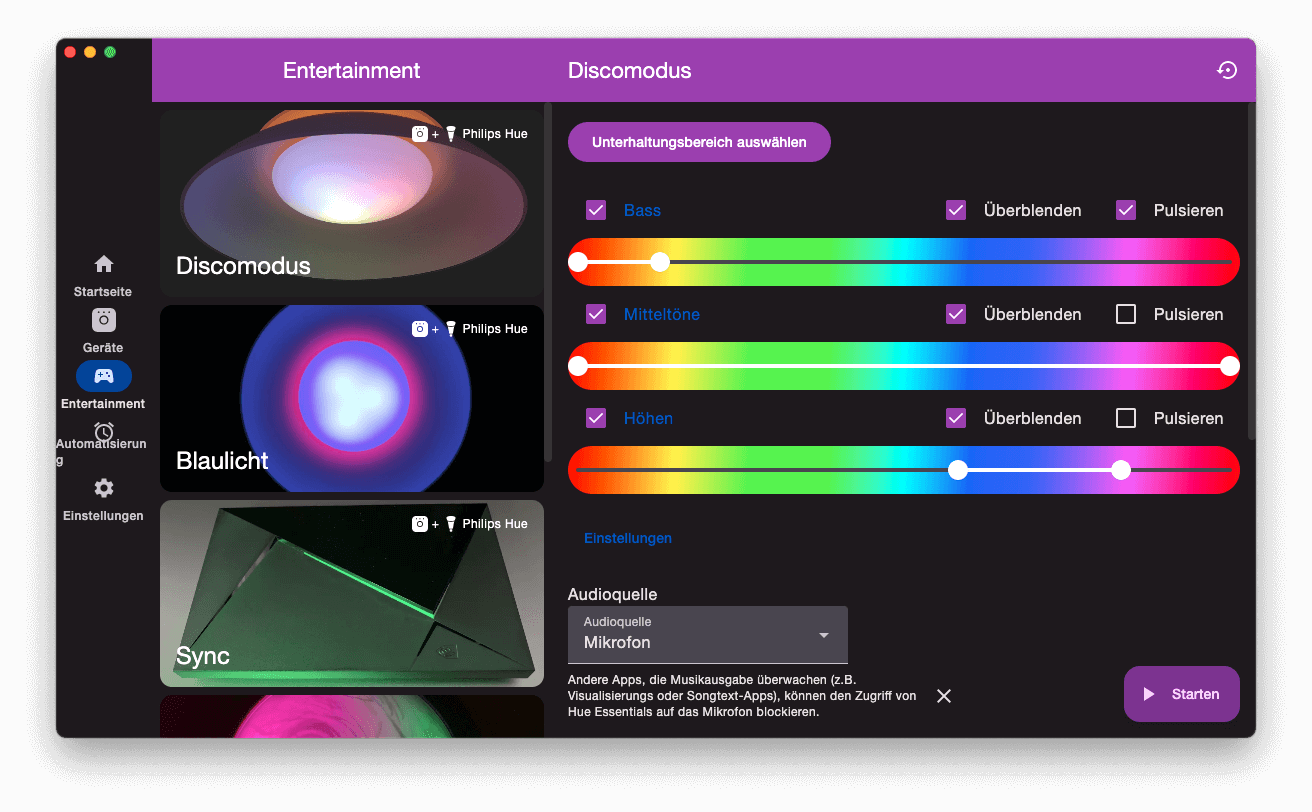Screen dimensions: 1312x812
Task: Select the Blaulicht card thumbnail
Action: coord(352,398)
